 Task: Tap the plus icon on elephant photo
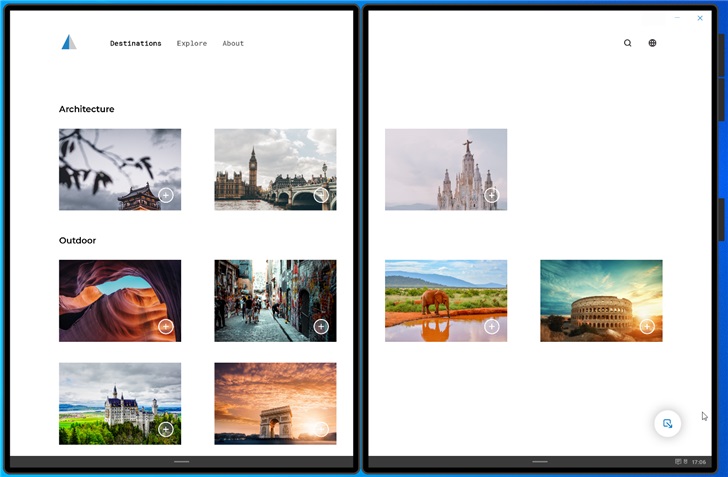click(x=492, y=326)
